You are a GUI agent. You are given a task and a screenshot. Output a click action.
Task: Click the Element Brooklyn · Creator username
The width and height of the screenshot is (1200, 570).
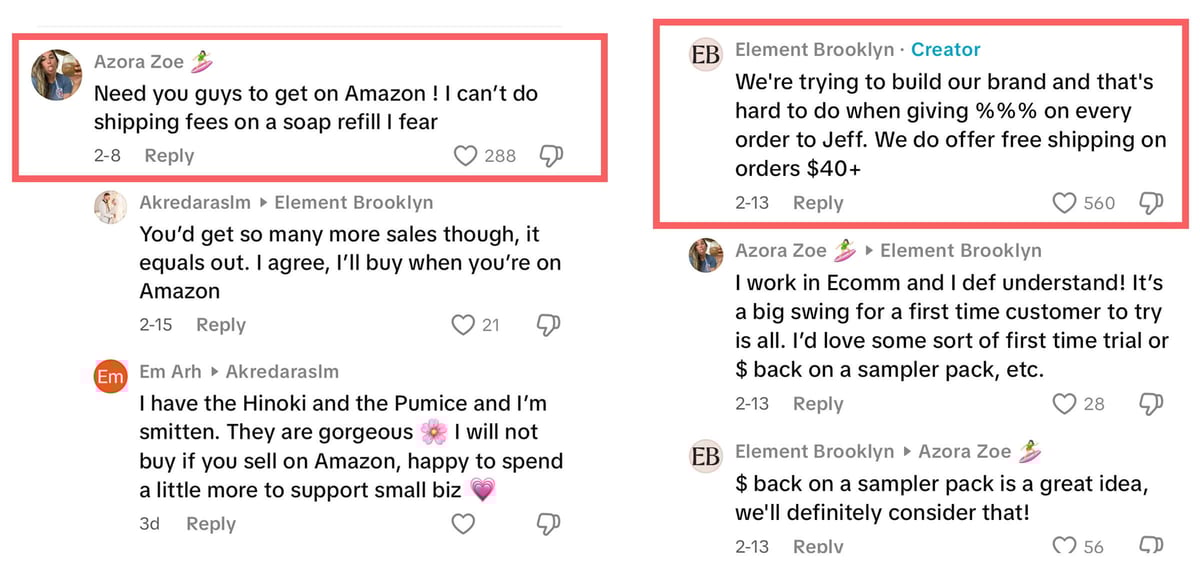click(813, 49)
